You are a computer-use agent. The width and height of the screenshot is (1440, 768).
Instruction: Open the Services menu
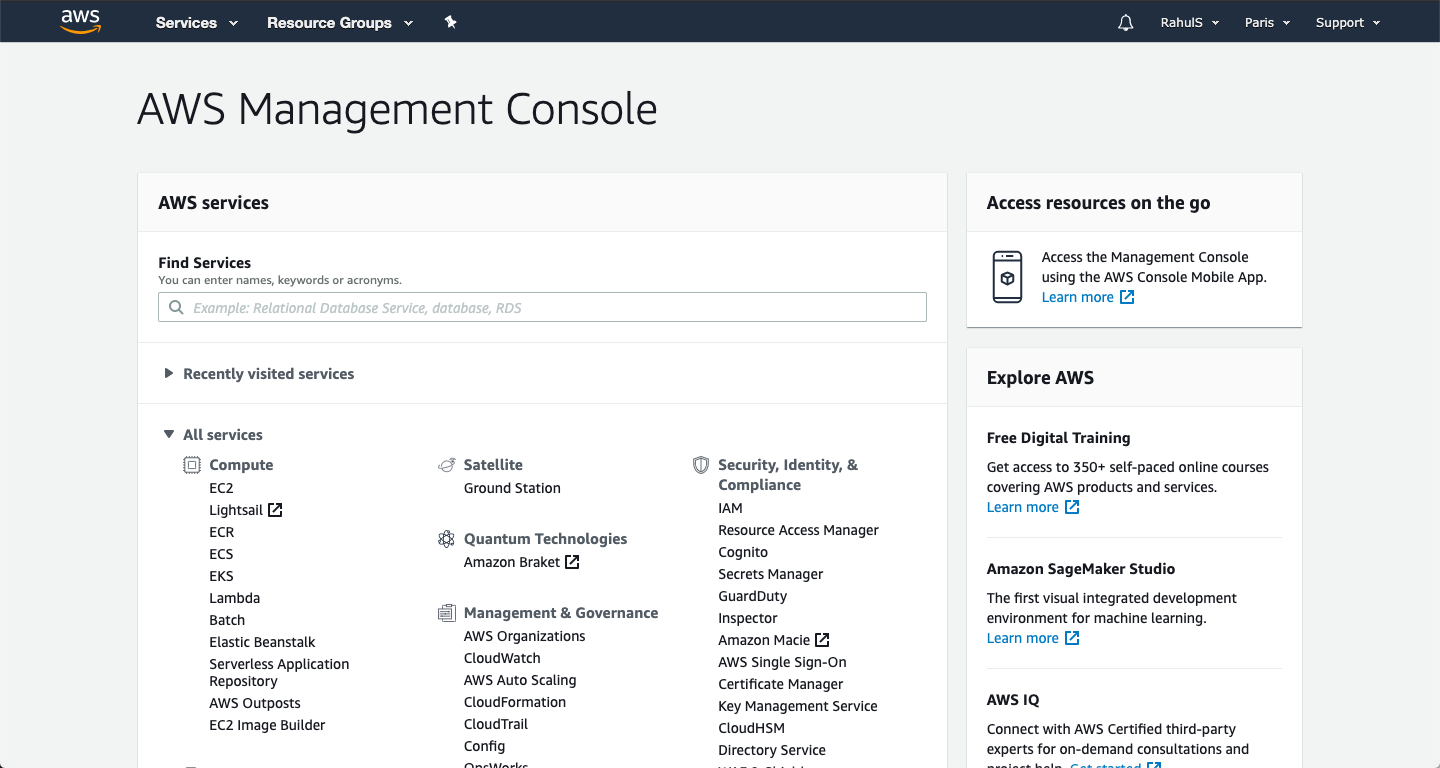pyautogui.click(x=196, y=23)
